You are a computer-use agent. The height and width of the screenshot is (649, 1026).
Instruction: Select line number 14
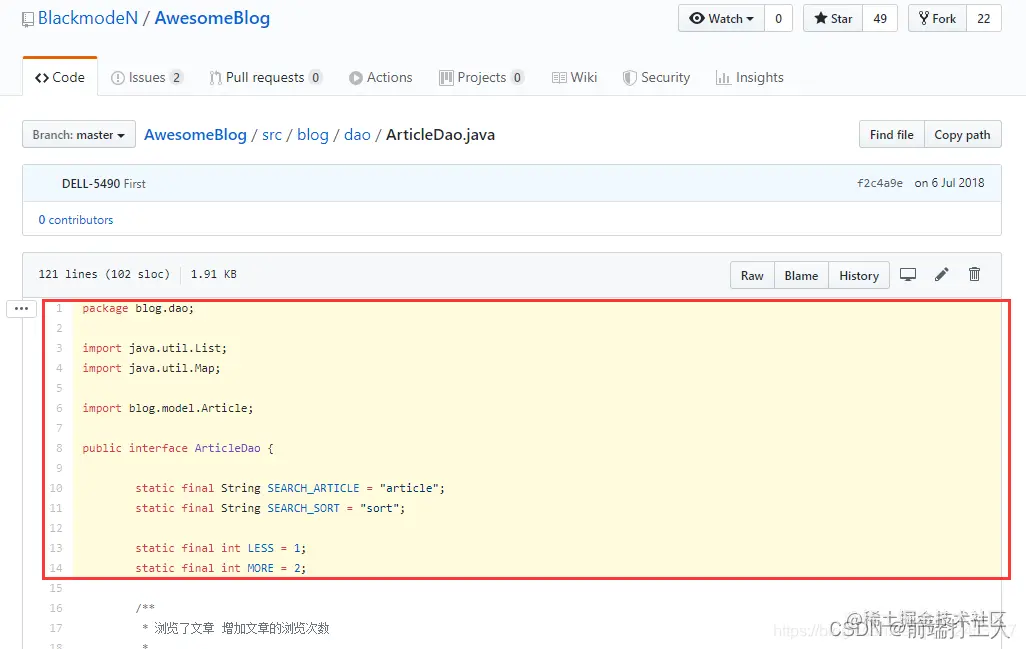(x=56, y=568)
